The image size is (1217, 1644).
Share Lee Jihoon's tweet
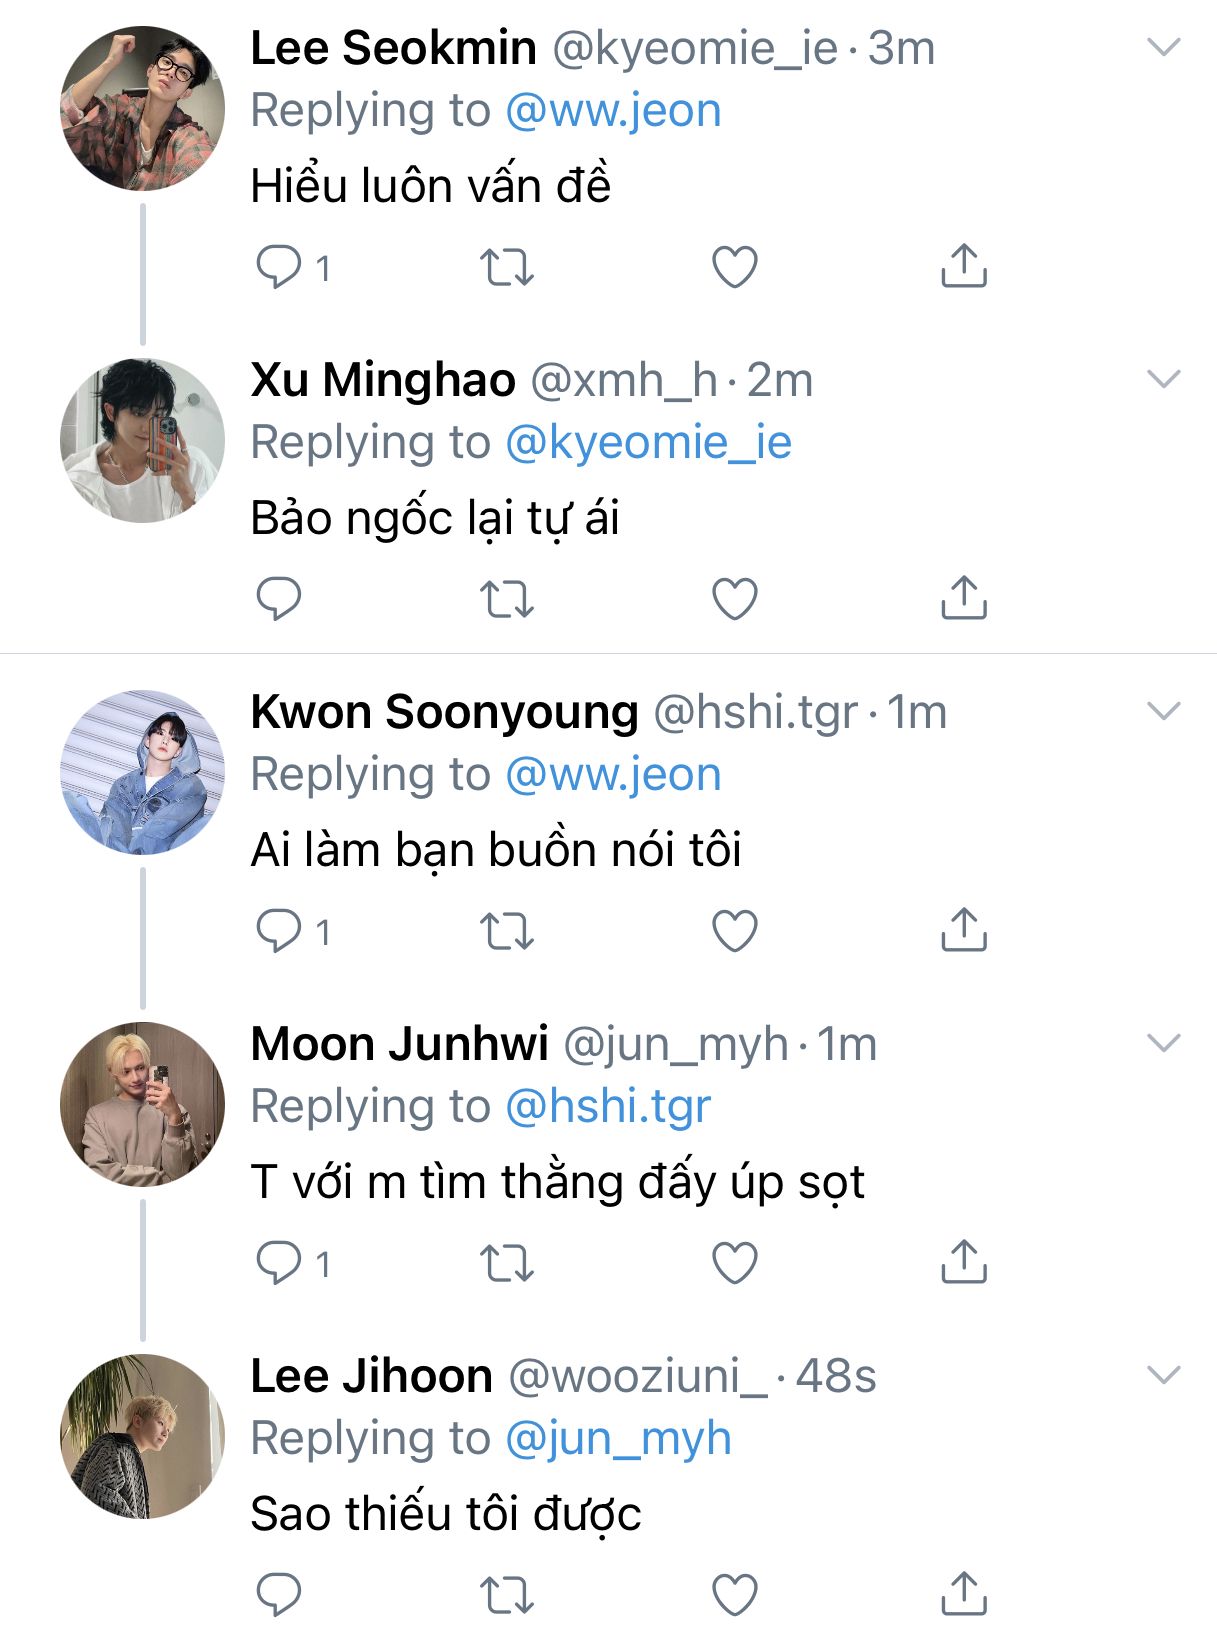[x=963, y=1594]
